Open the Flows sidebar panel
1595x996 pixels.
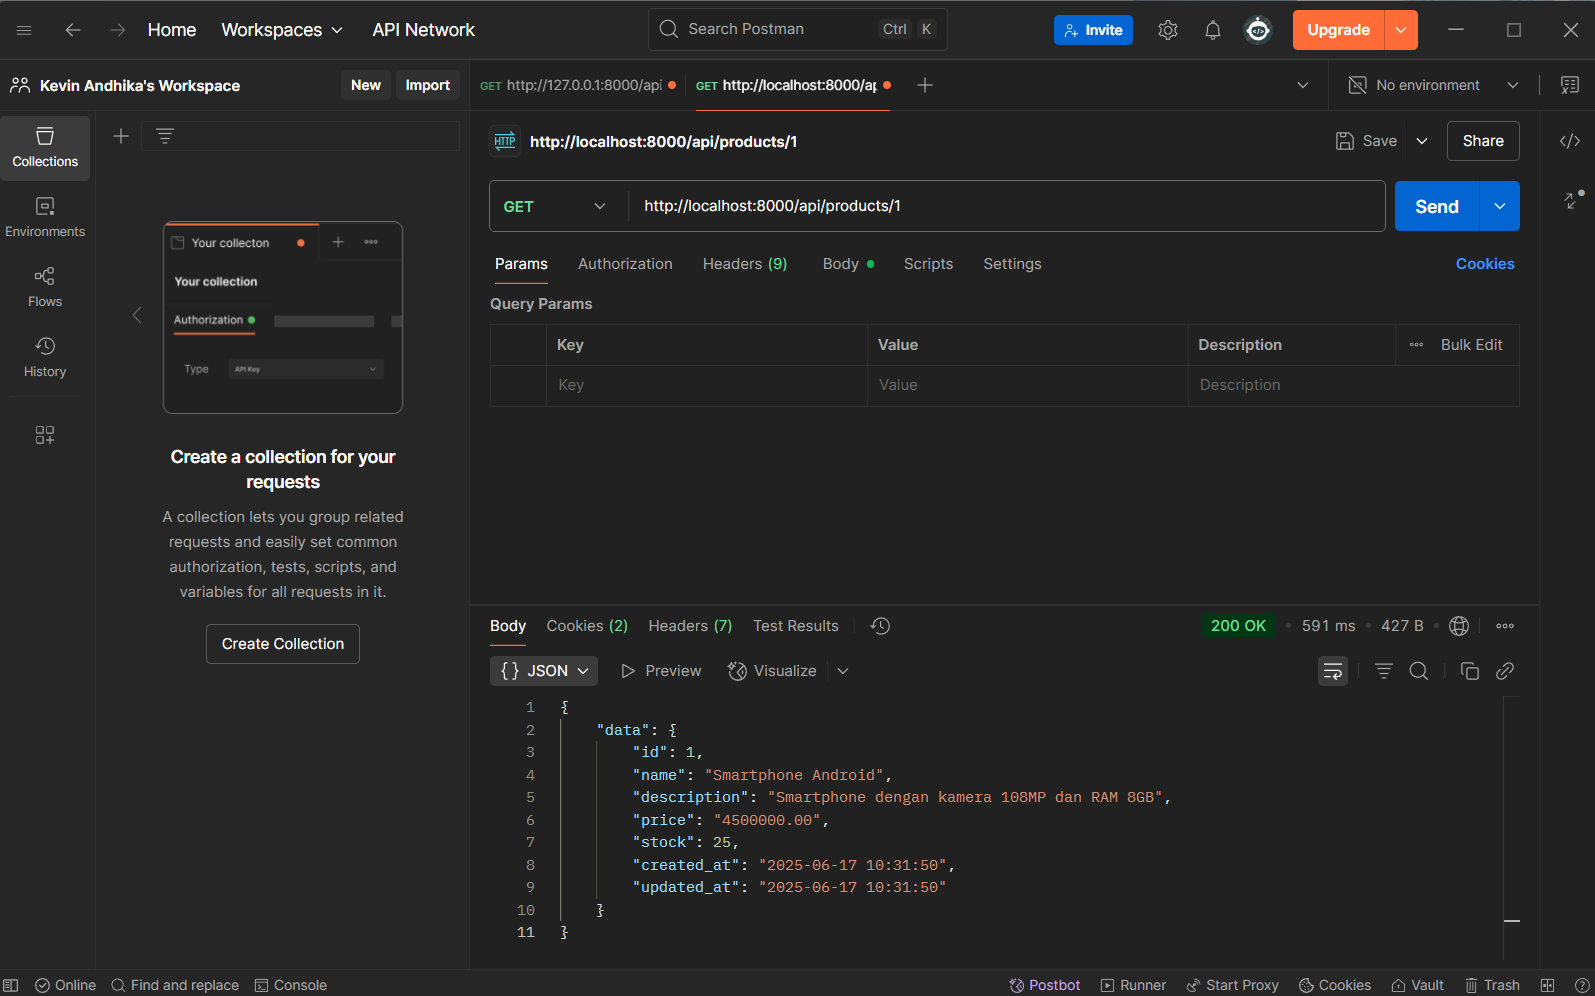[x=45, y=287]
